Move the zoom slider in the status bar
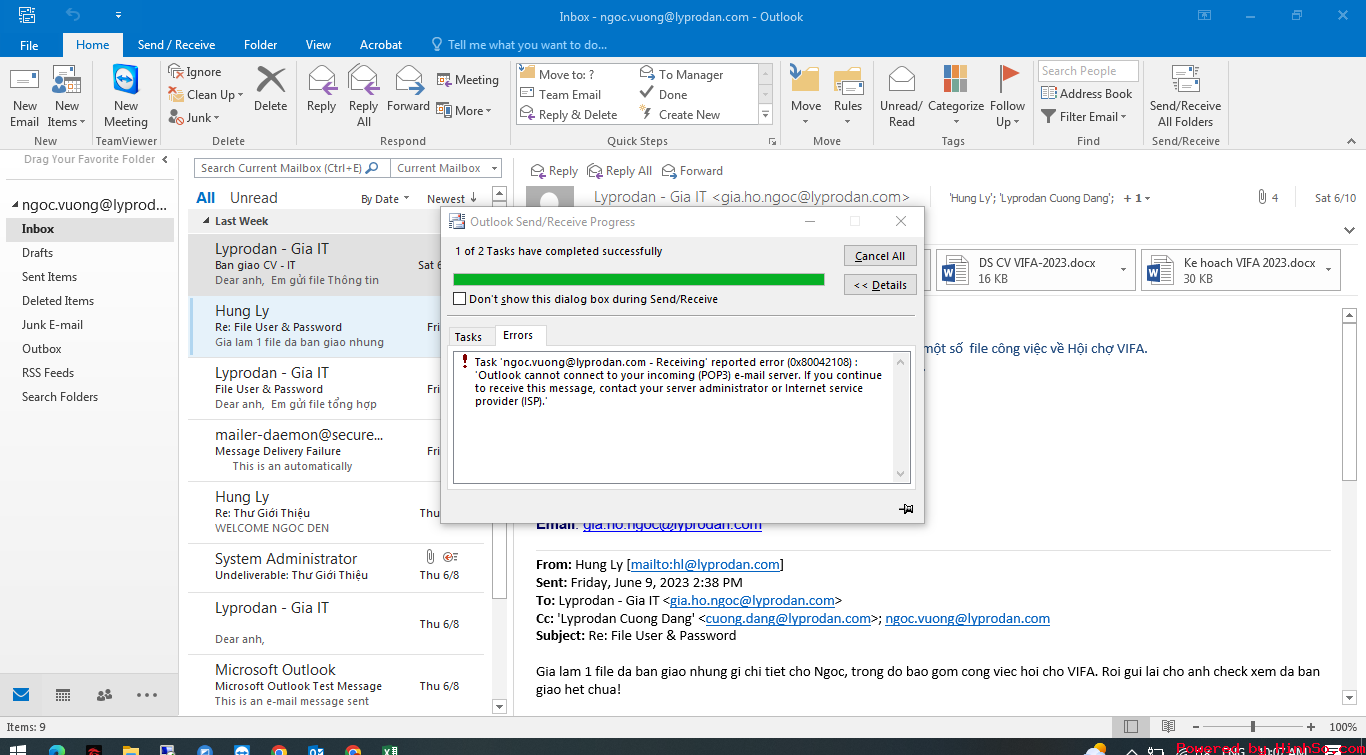The width and height of the screenshot is (1366, 755). pos(1253,727)
